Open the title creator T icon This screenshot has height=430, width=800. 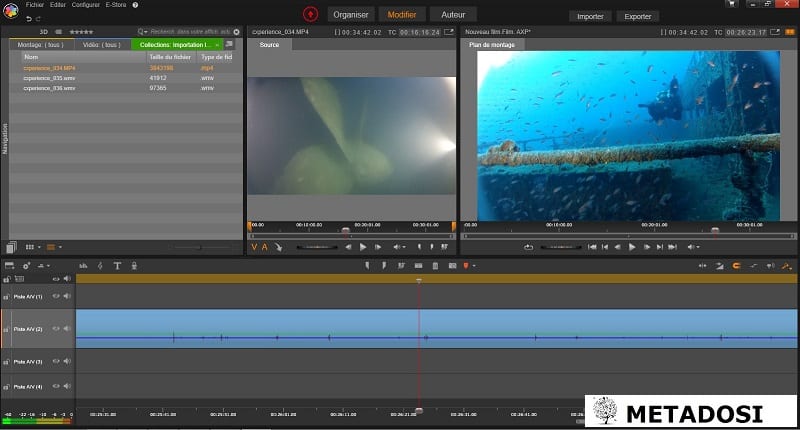coord(117,266)
